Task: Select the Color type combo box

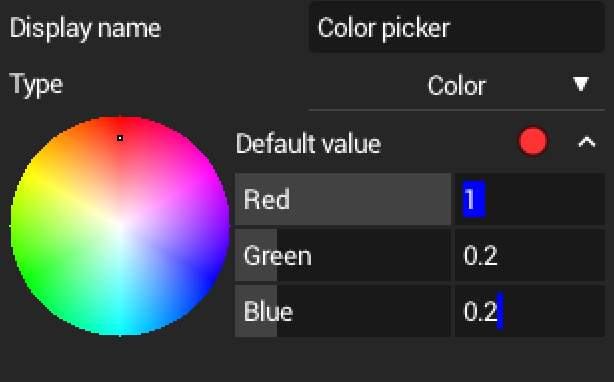Action: click(457, 85)
